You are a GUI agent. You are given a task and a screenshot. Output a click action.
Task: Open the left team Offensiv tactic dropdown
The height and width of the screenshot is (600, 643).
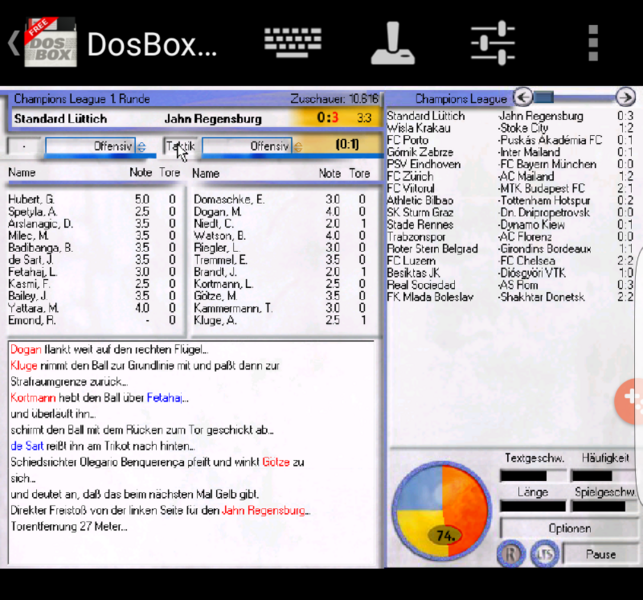tap(90, 146)
